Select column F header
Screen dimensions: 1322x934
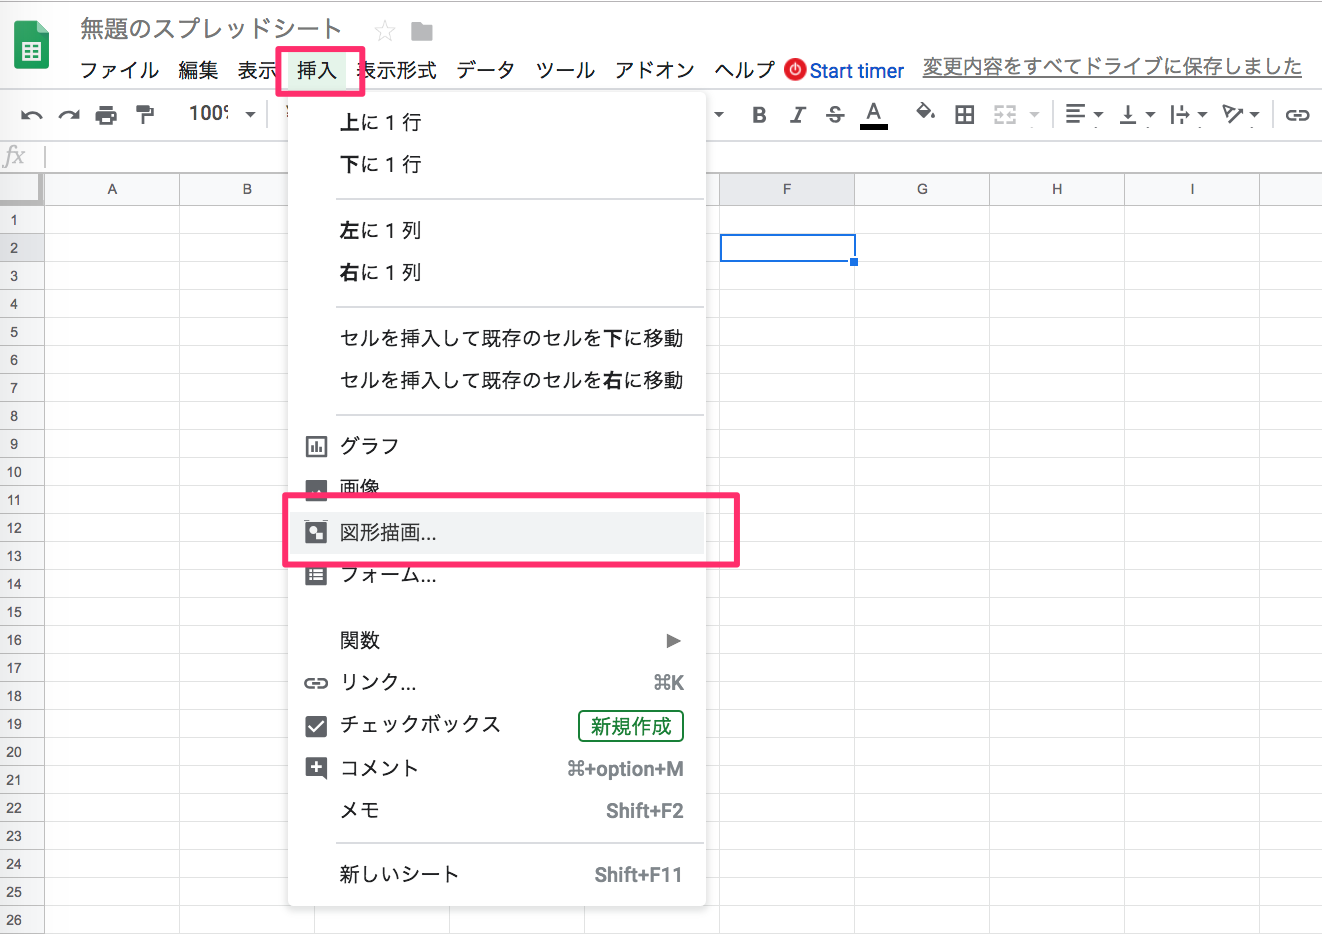[787, 189]
